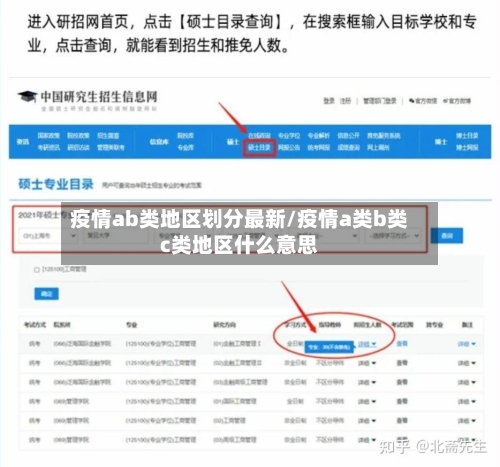
Task: Open 考研资讯 in the blue navigation bar
Action: (49, 147)
